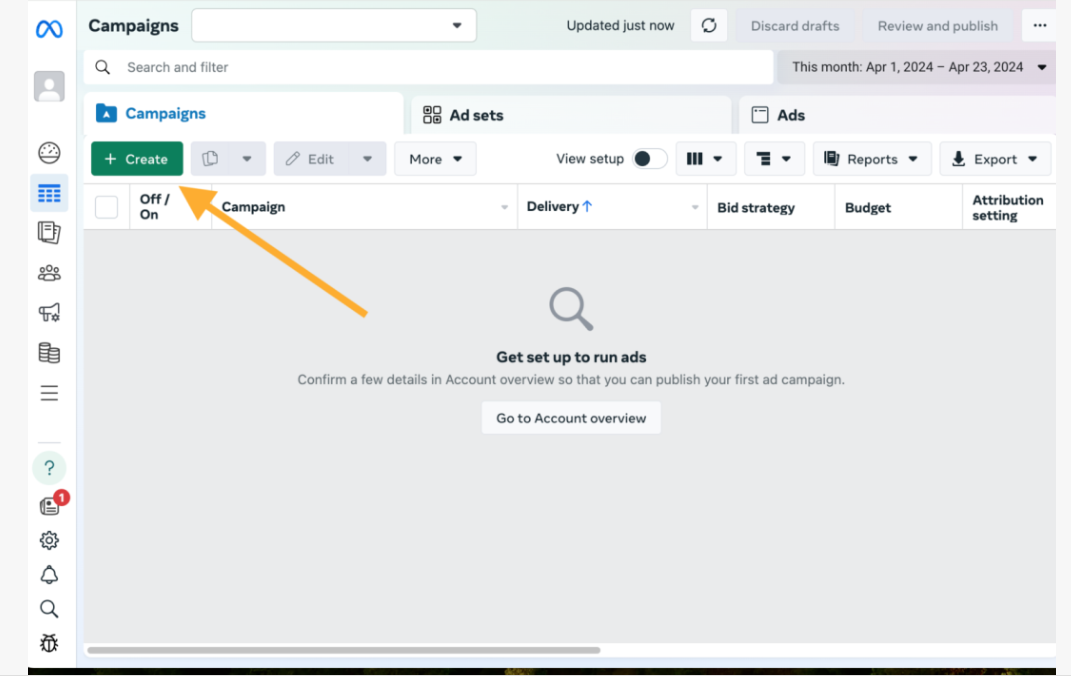Click the green Create button
Screen dimensions: 1071x676
[137, 158]
